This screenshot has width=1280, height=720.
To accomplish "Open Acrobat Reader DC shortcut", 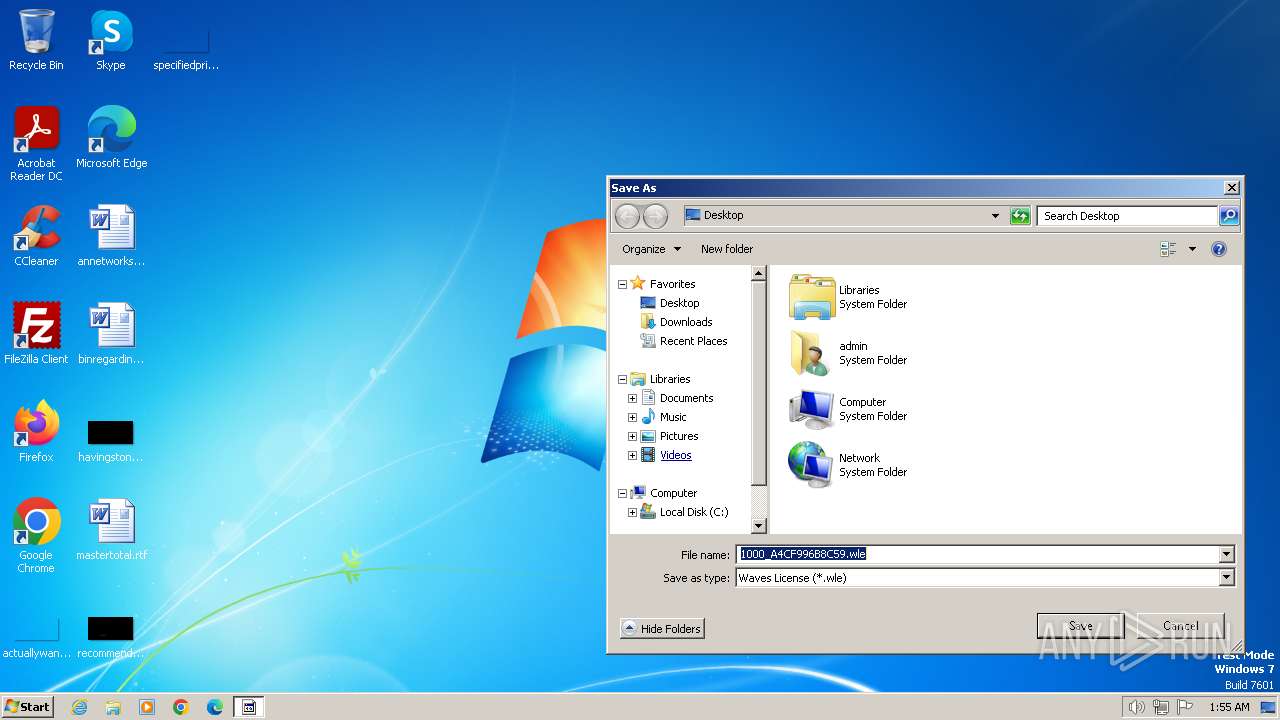I will pyautogui.click(x=36, y=144).
